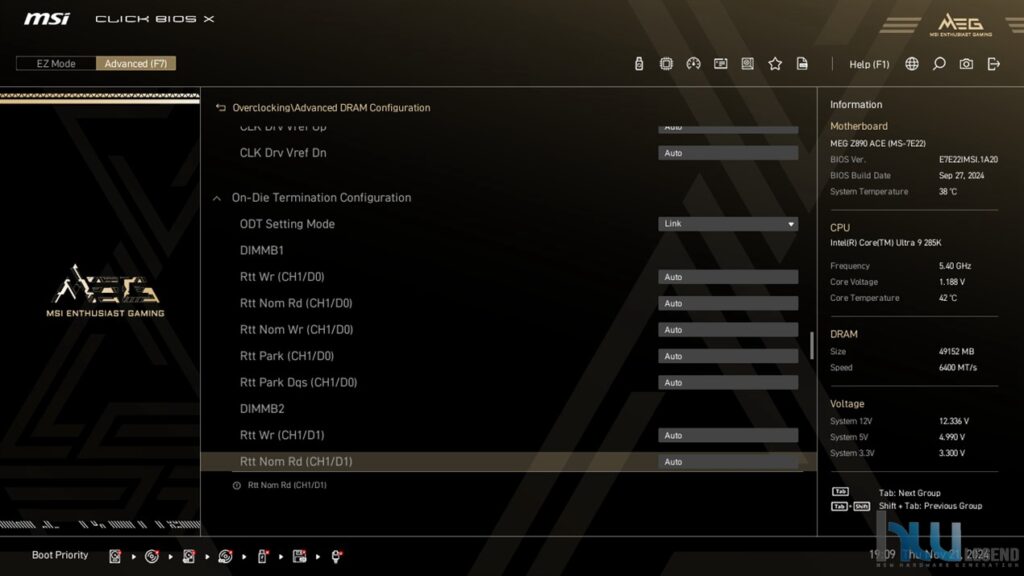1024x576 pixels.
Task: Select the CLK Drv Vref Dn label
Action: click(x=283, y=153)
